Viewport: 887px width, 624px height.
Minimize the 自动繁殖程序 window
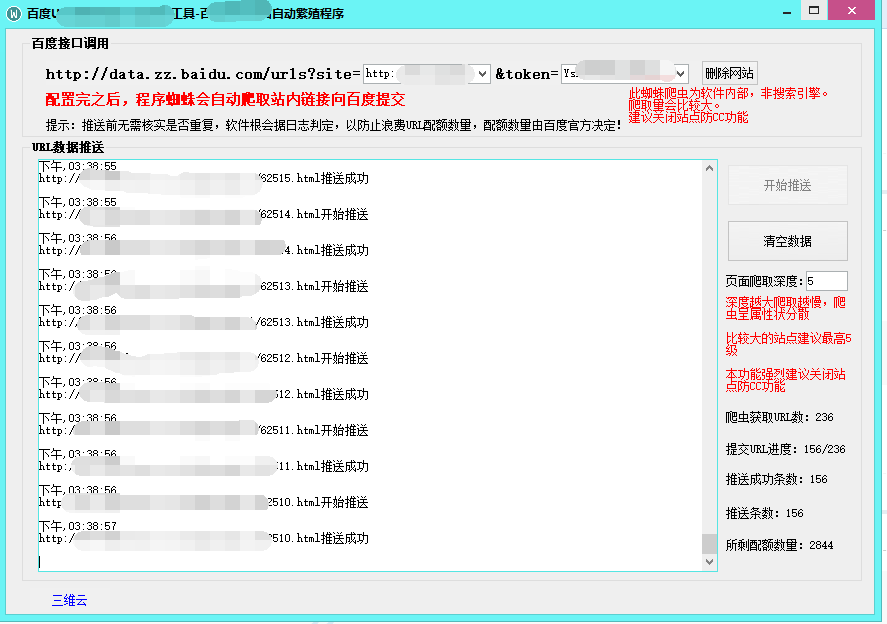pyautogui.click(x=786, y=10)
